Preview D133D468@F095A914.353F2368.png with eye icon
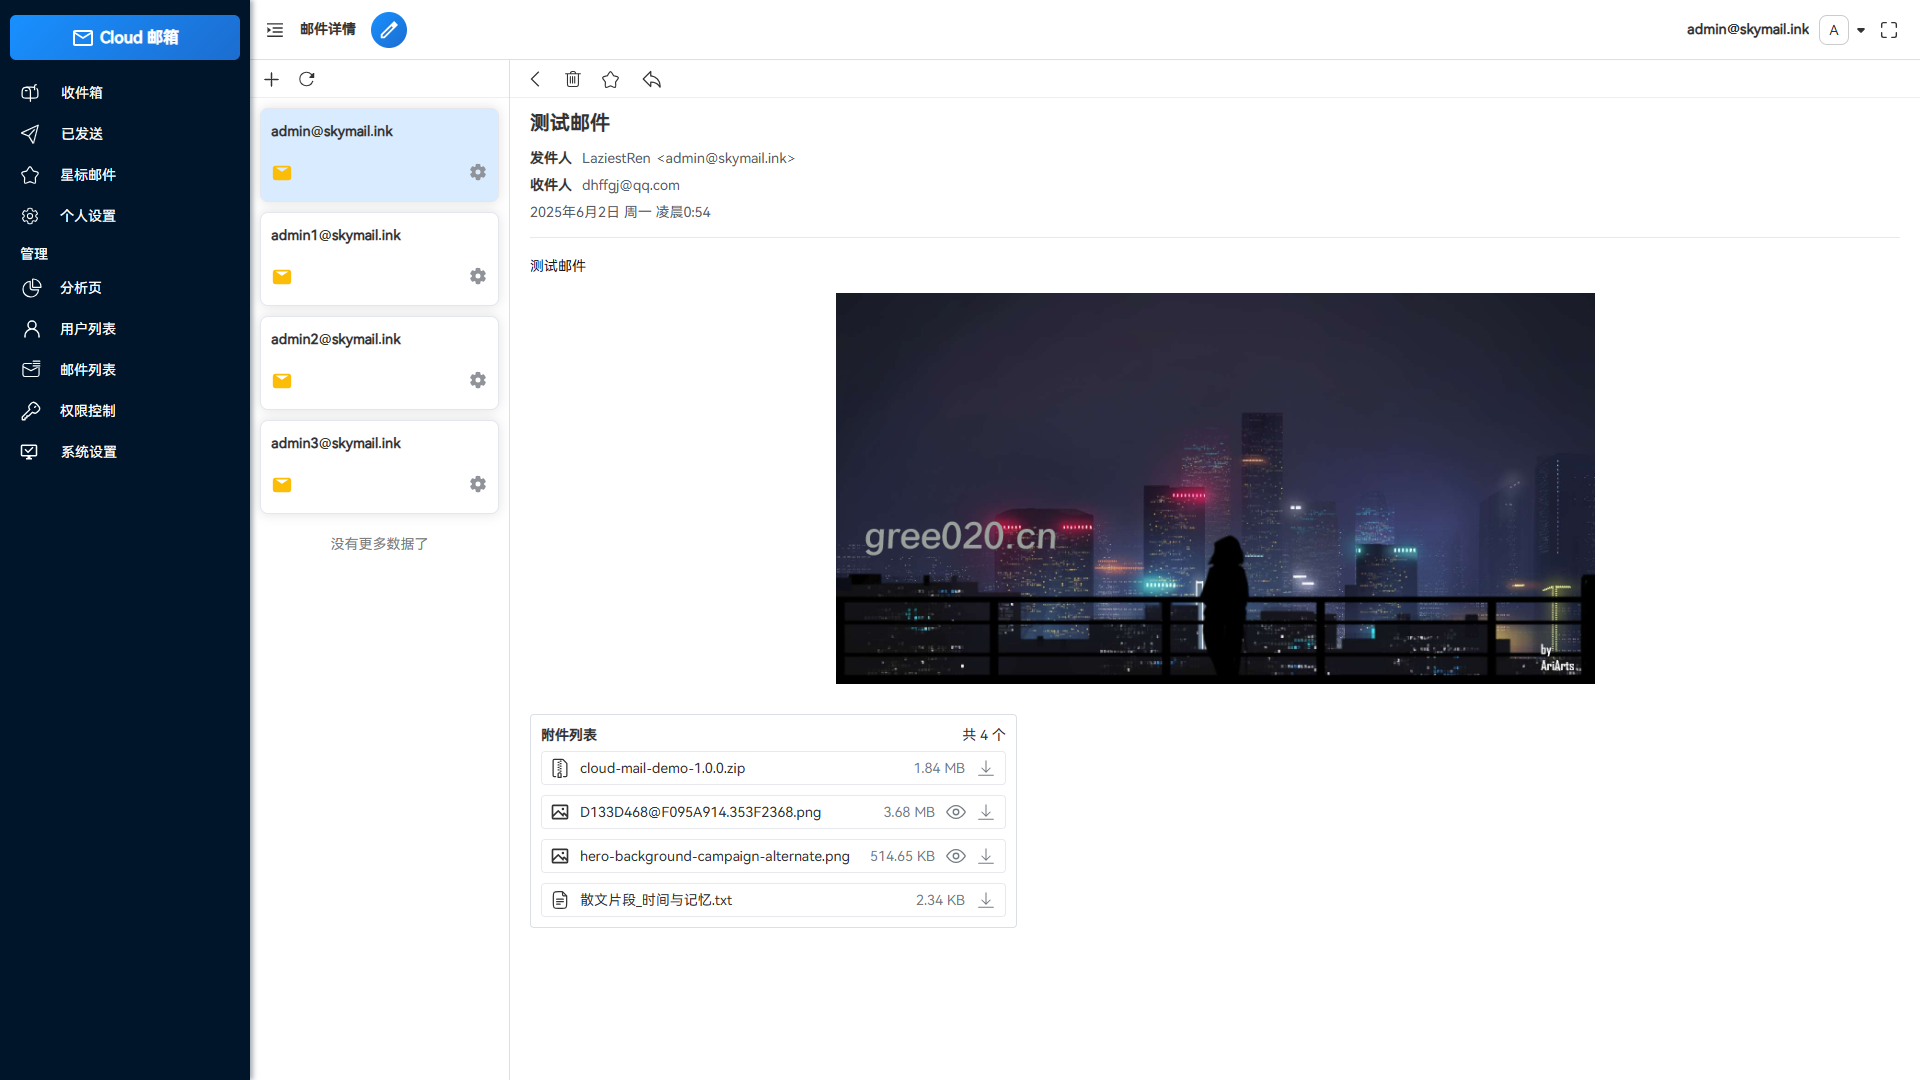The height and width of the screenshot is (1080, 1920). point(956,812)
